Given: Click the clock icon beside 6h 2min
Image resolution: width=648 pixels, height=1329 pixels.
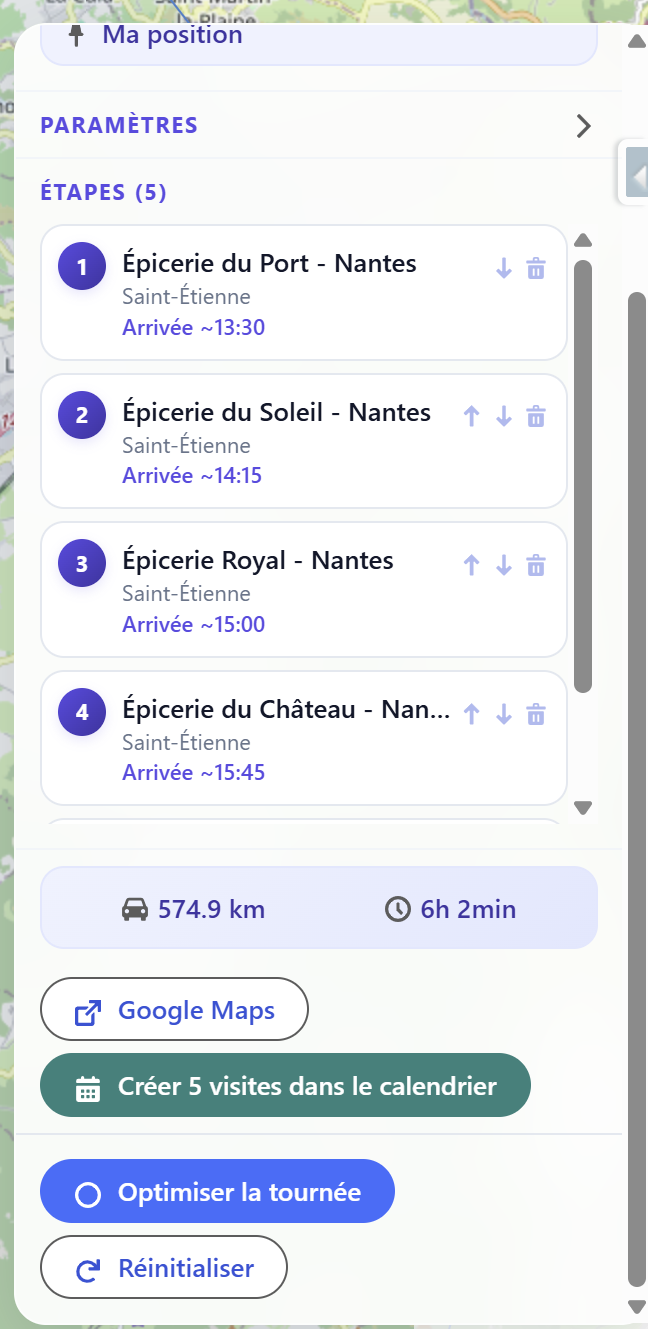Looking at the screenshot, I should (395, 908).
